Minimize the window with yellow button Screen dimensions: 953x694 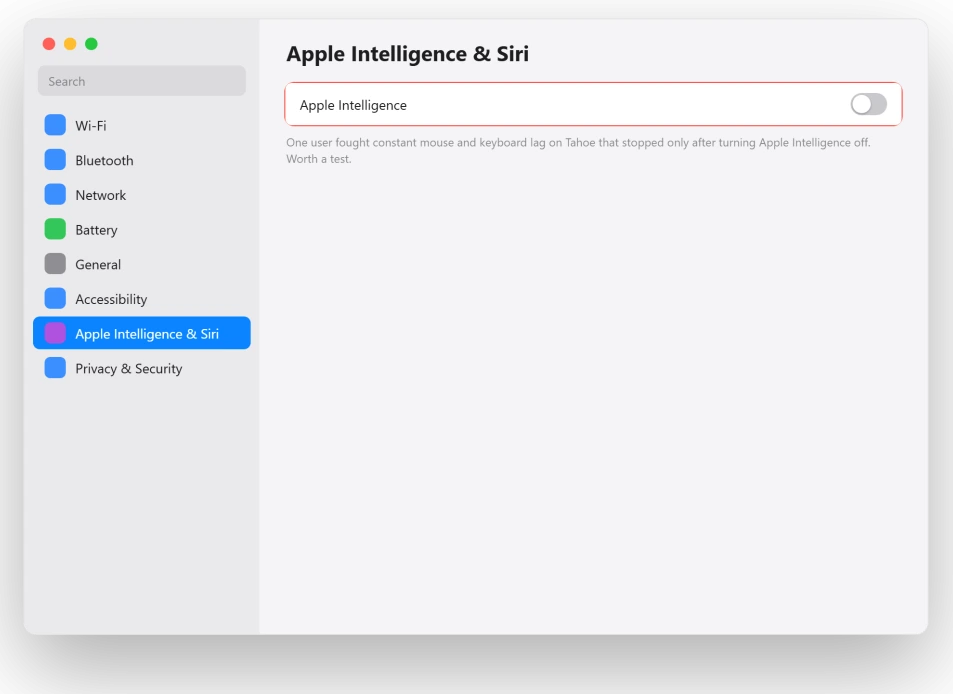coord(71,44)
